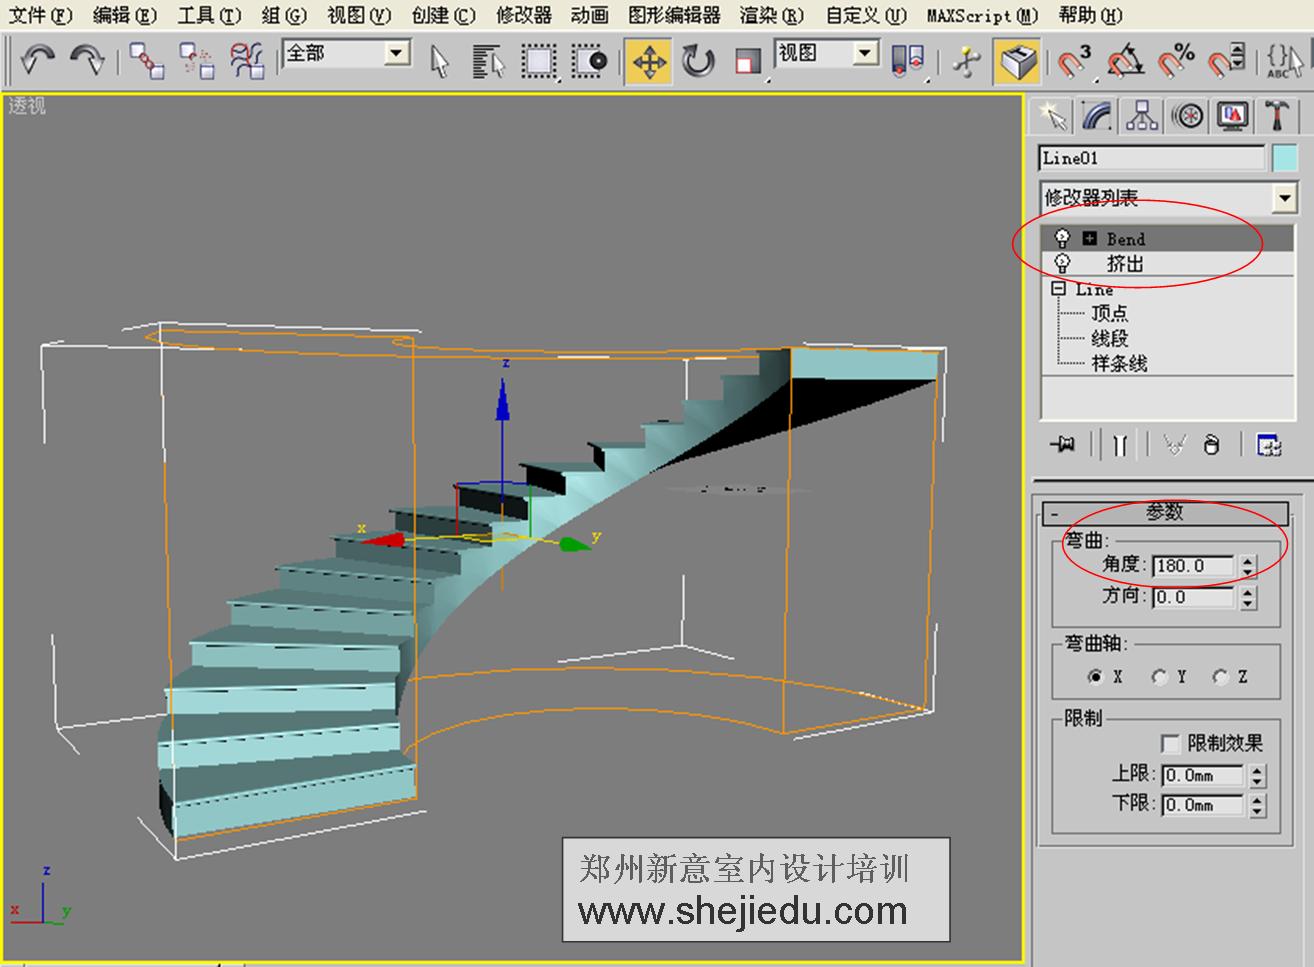
Task: Open the 修改器列表 modifier dropdown
Action: pos(1284,197)
